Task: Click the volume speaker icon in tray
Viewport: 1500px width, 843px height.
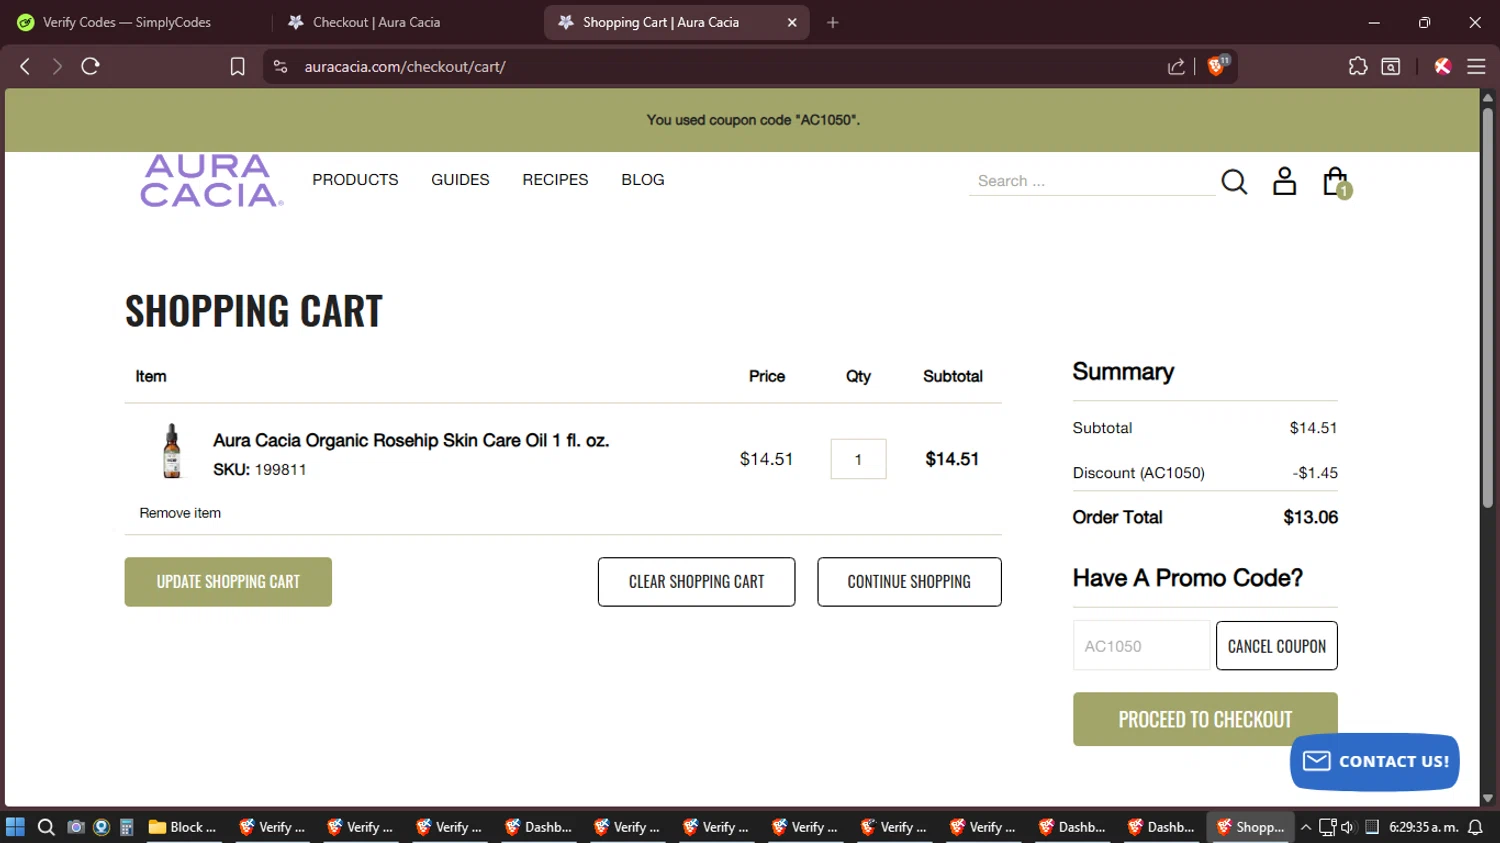Action: tap(1347, 827)
